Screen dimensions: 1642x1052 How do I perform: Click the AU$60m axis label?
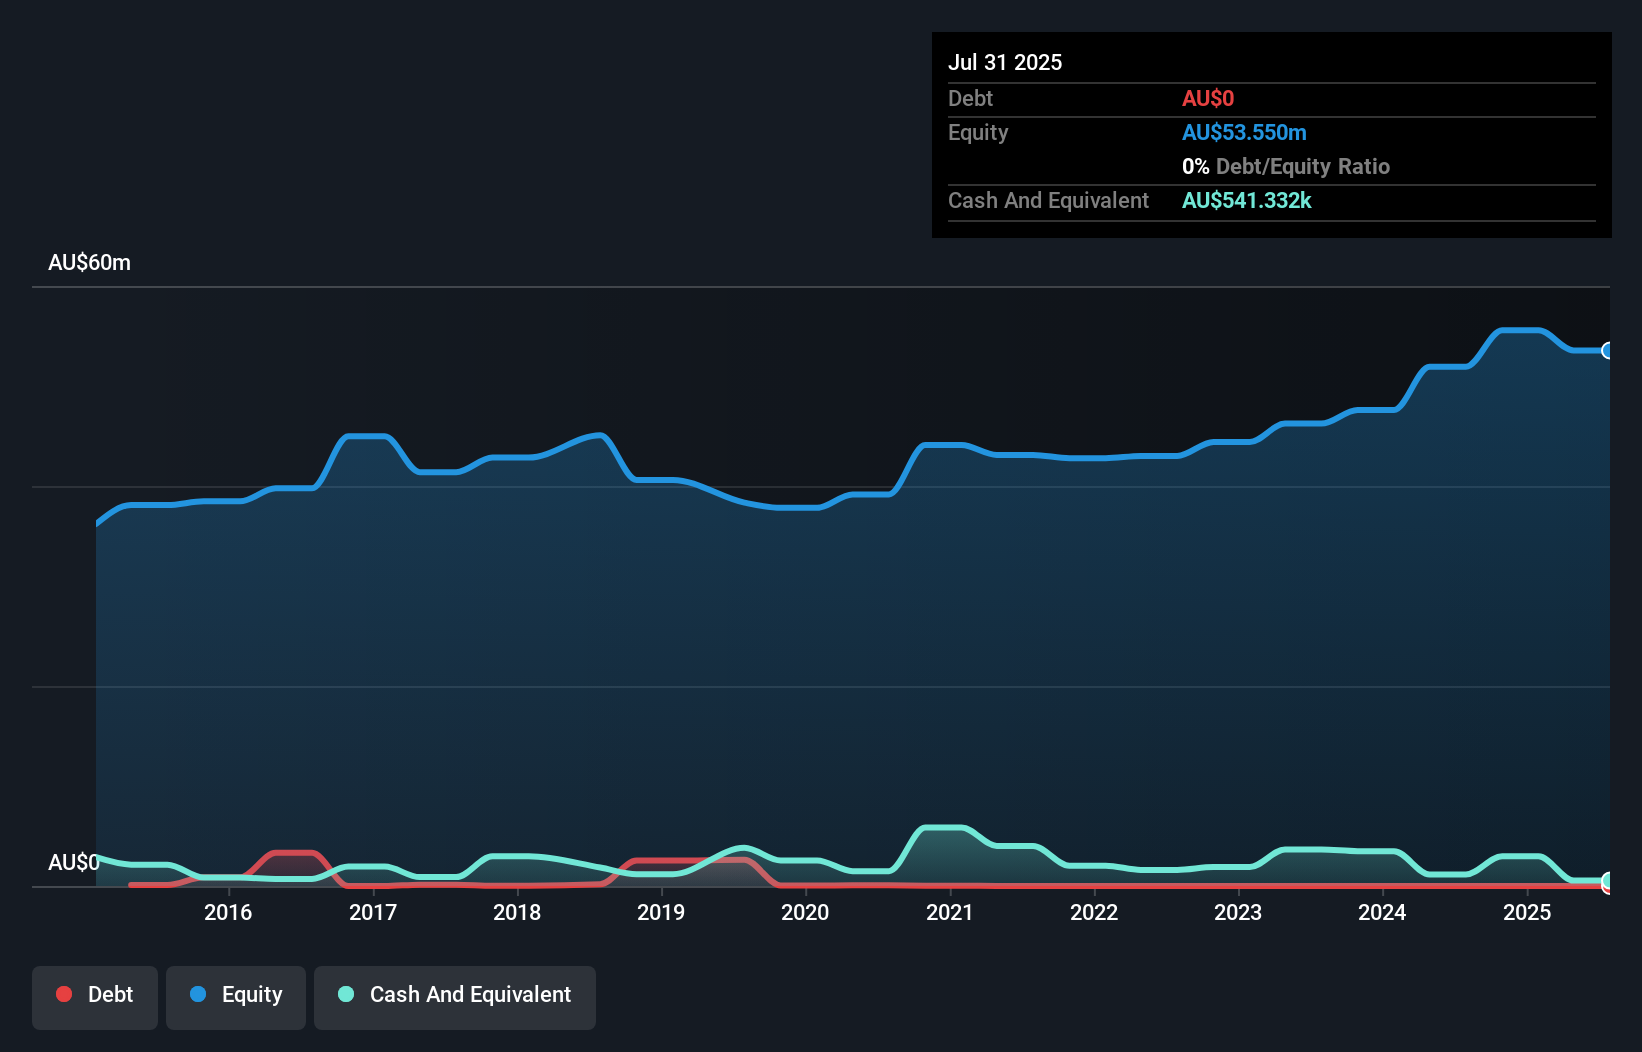(x=89, y=262)
